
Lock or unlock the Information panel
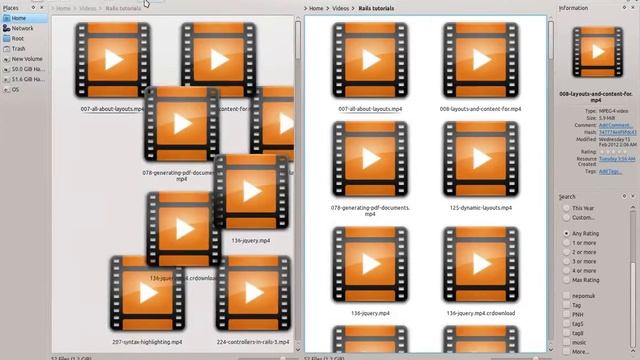pos(624,8)
